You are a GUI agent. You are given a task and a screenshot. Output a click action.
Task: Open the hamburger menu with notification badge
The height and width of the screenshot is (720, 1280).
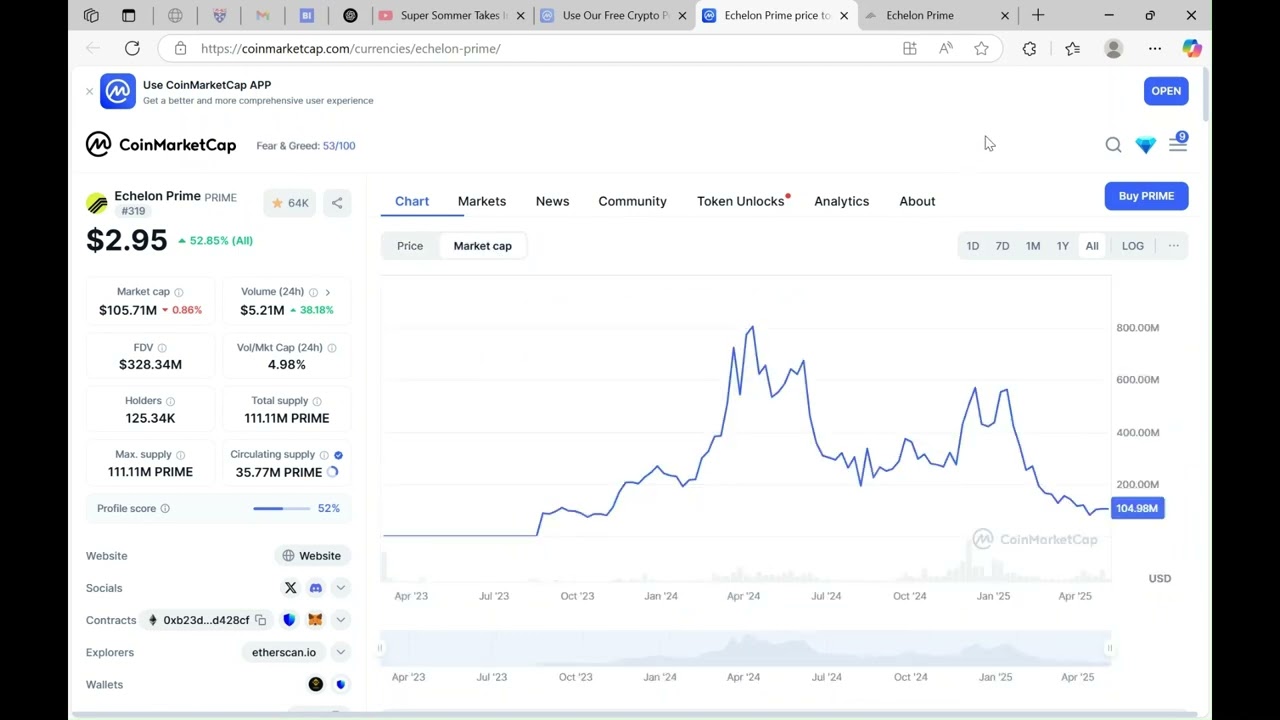coord(1178,144)
